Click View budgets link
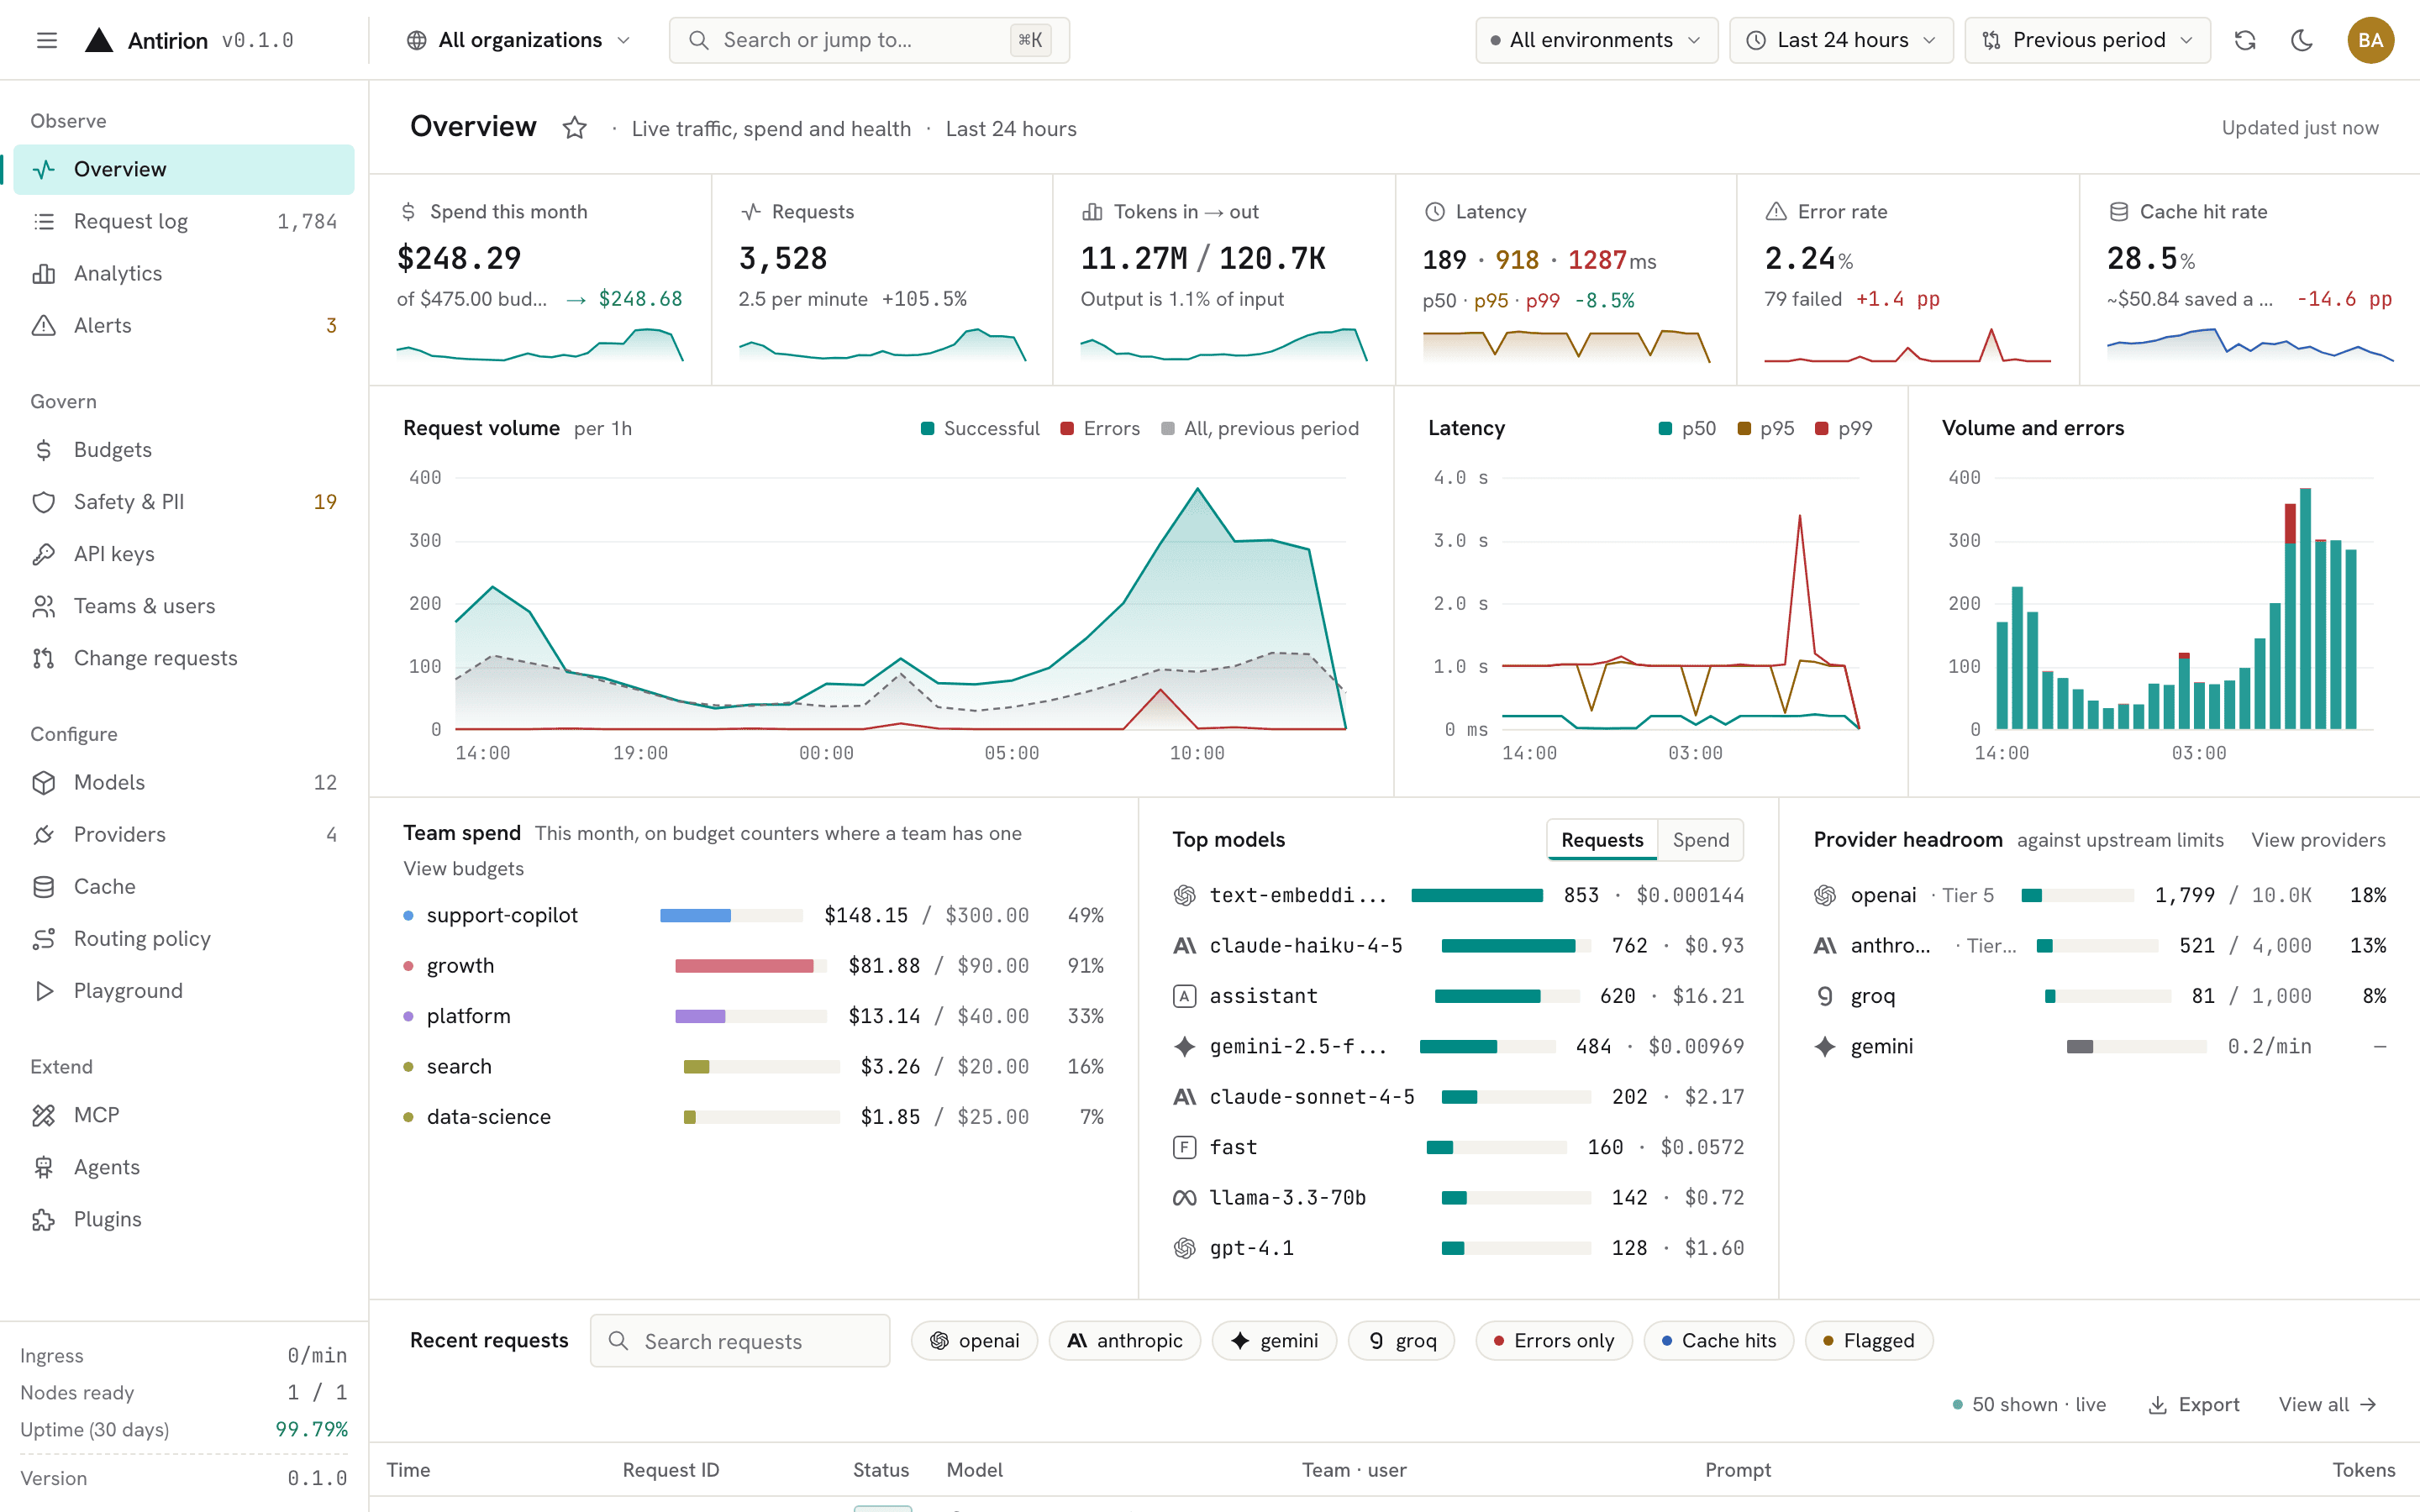The height and width of the screenshot is (1512, 2420). click(x=463, y=868)
